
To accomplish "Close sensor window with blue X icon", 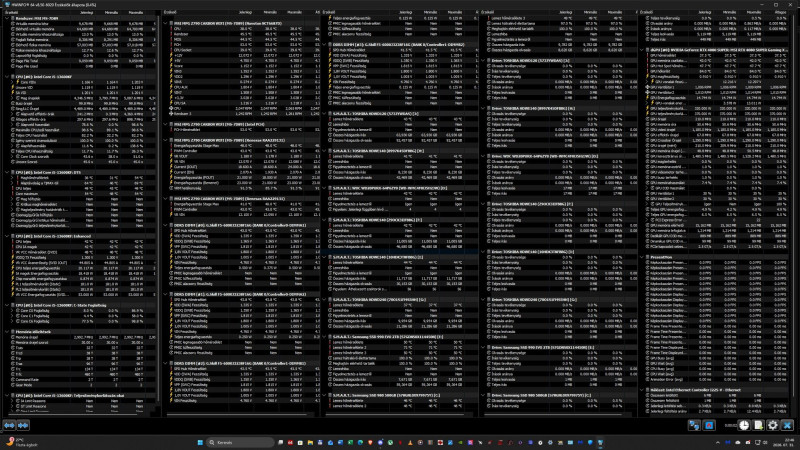I will (x=787, y=425).
